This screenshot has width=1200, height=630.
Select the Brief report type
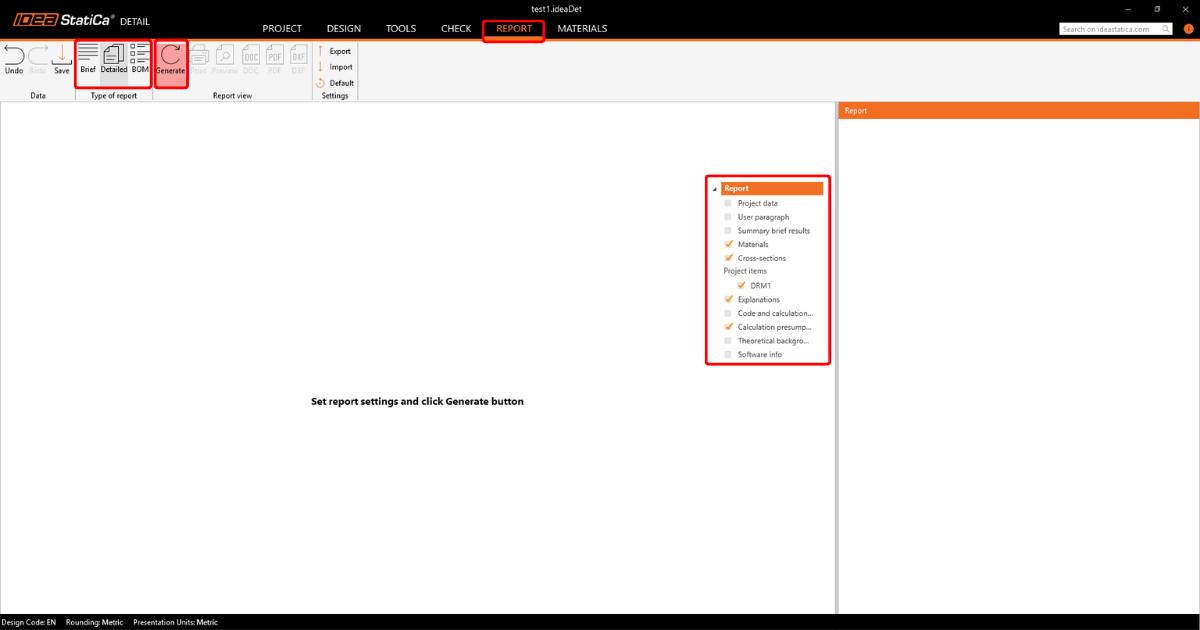tap(88, 59)
